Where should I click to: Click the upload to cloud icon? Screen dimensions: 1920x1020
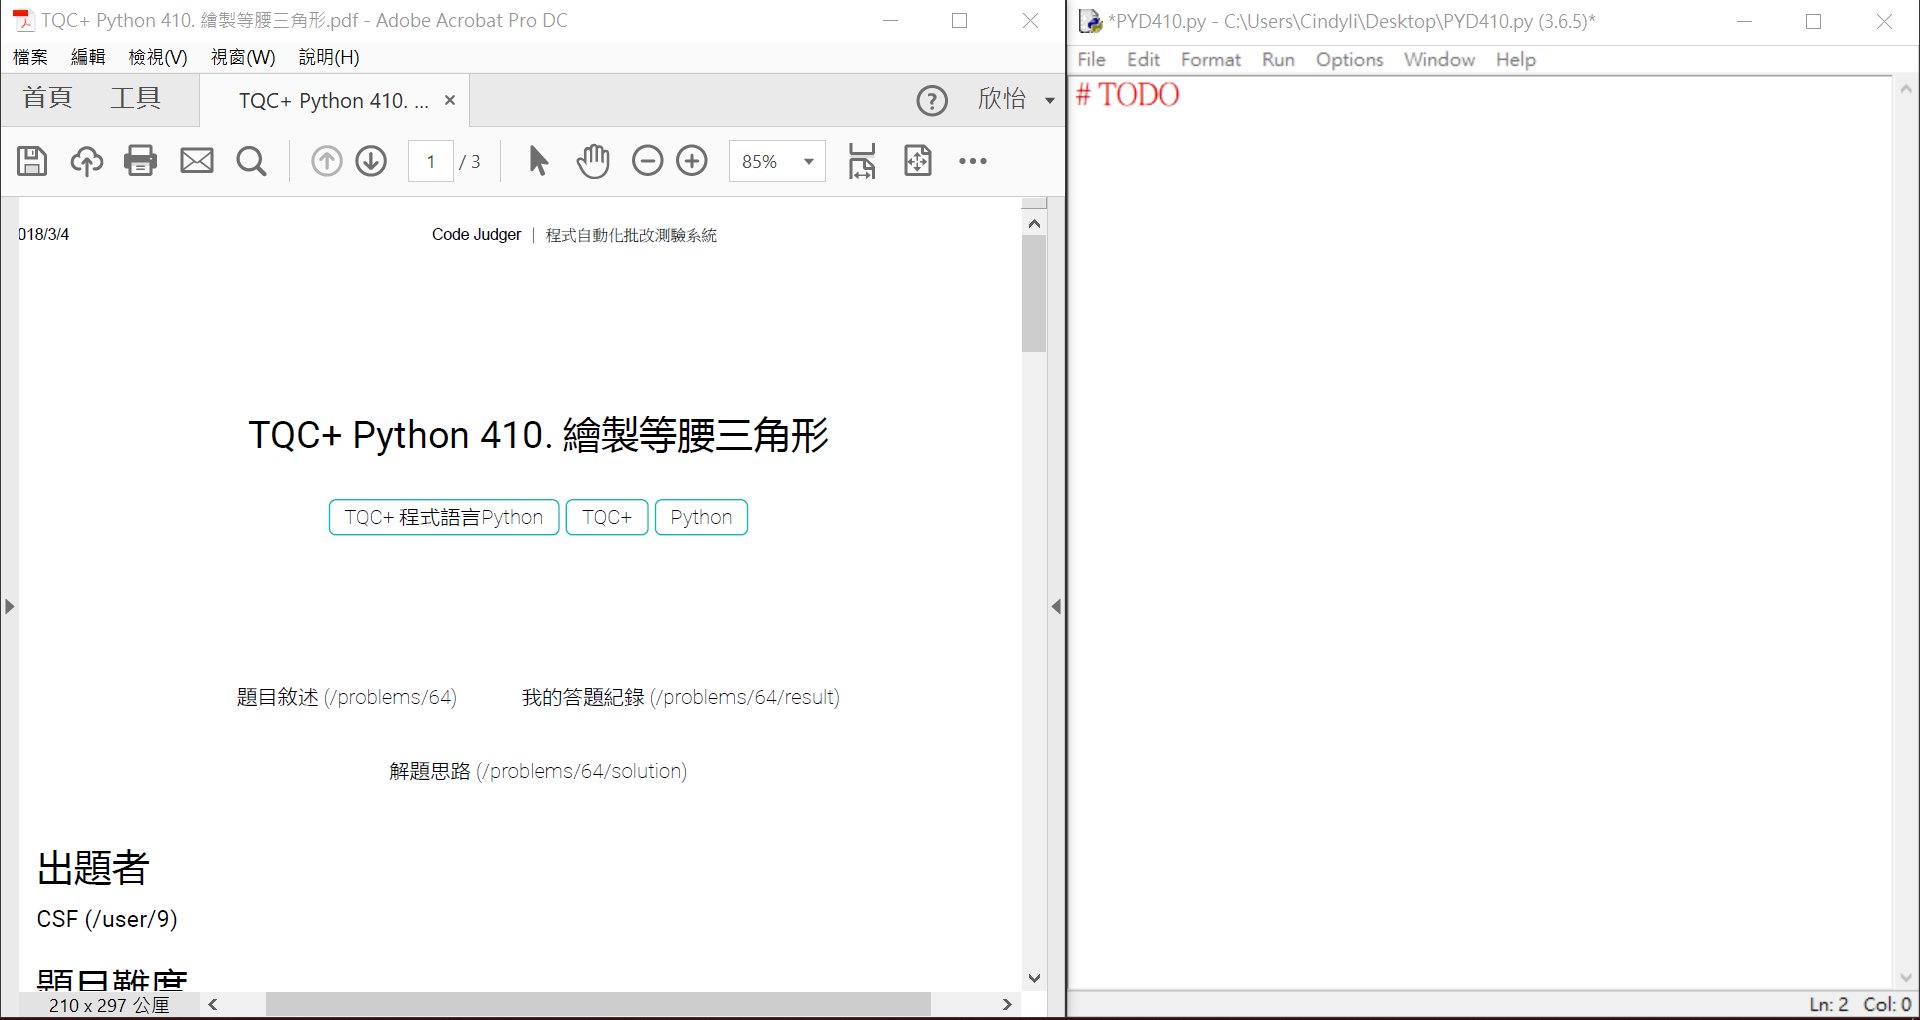86,161
